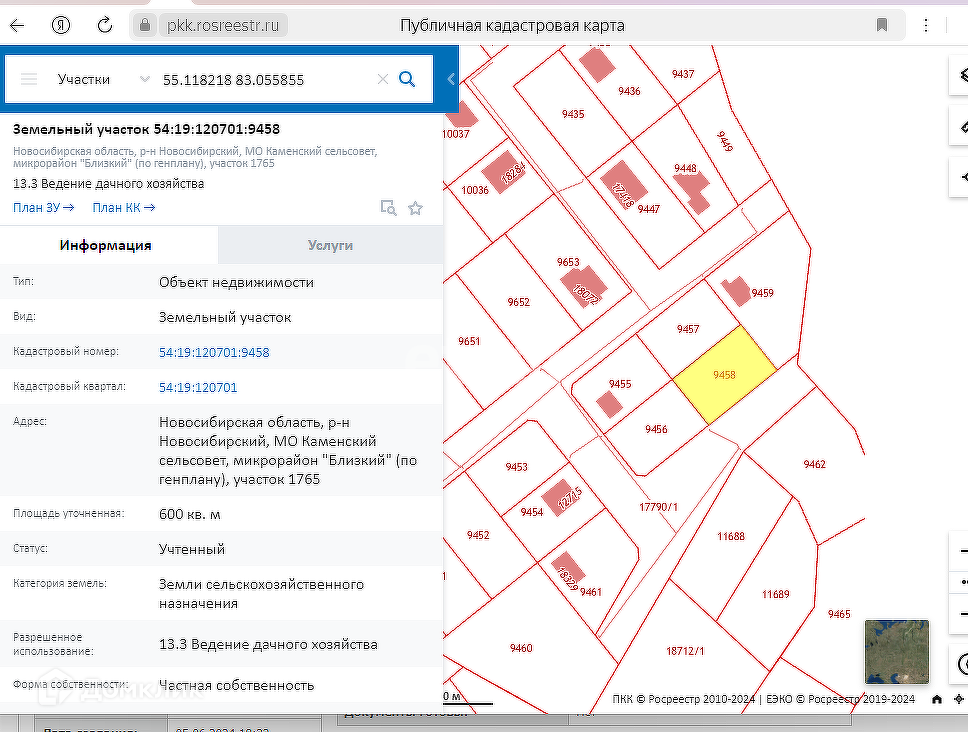Collapse the side panel with left chevron
The image size is (968, 732).
[x=451, y=79]
